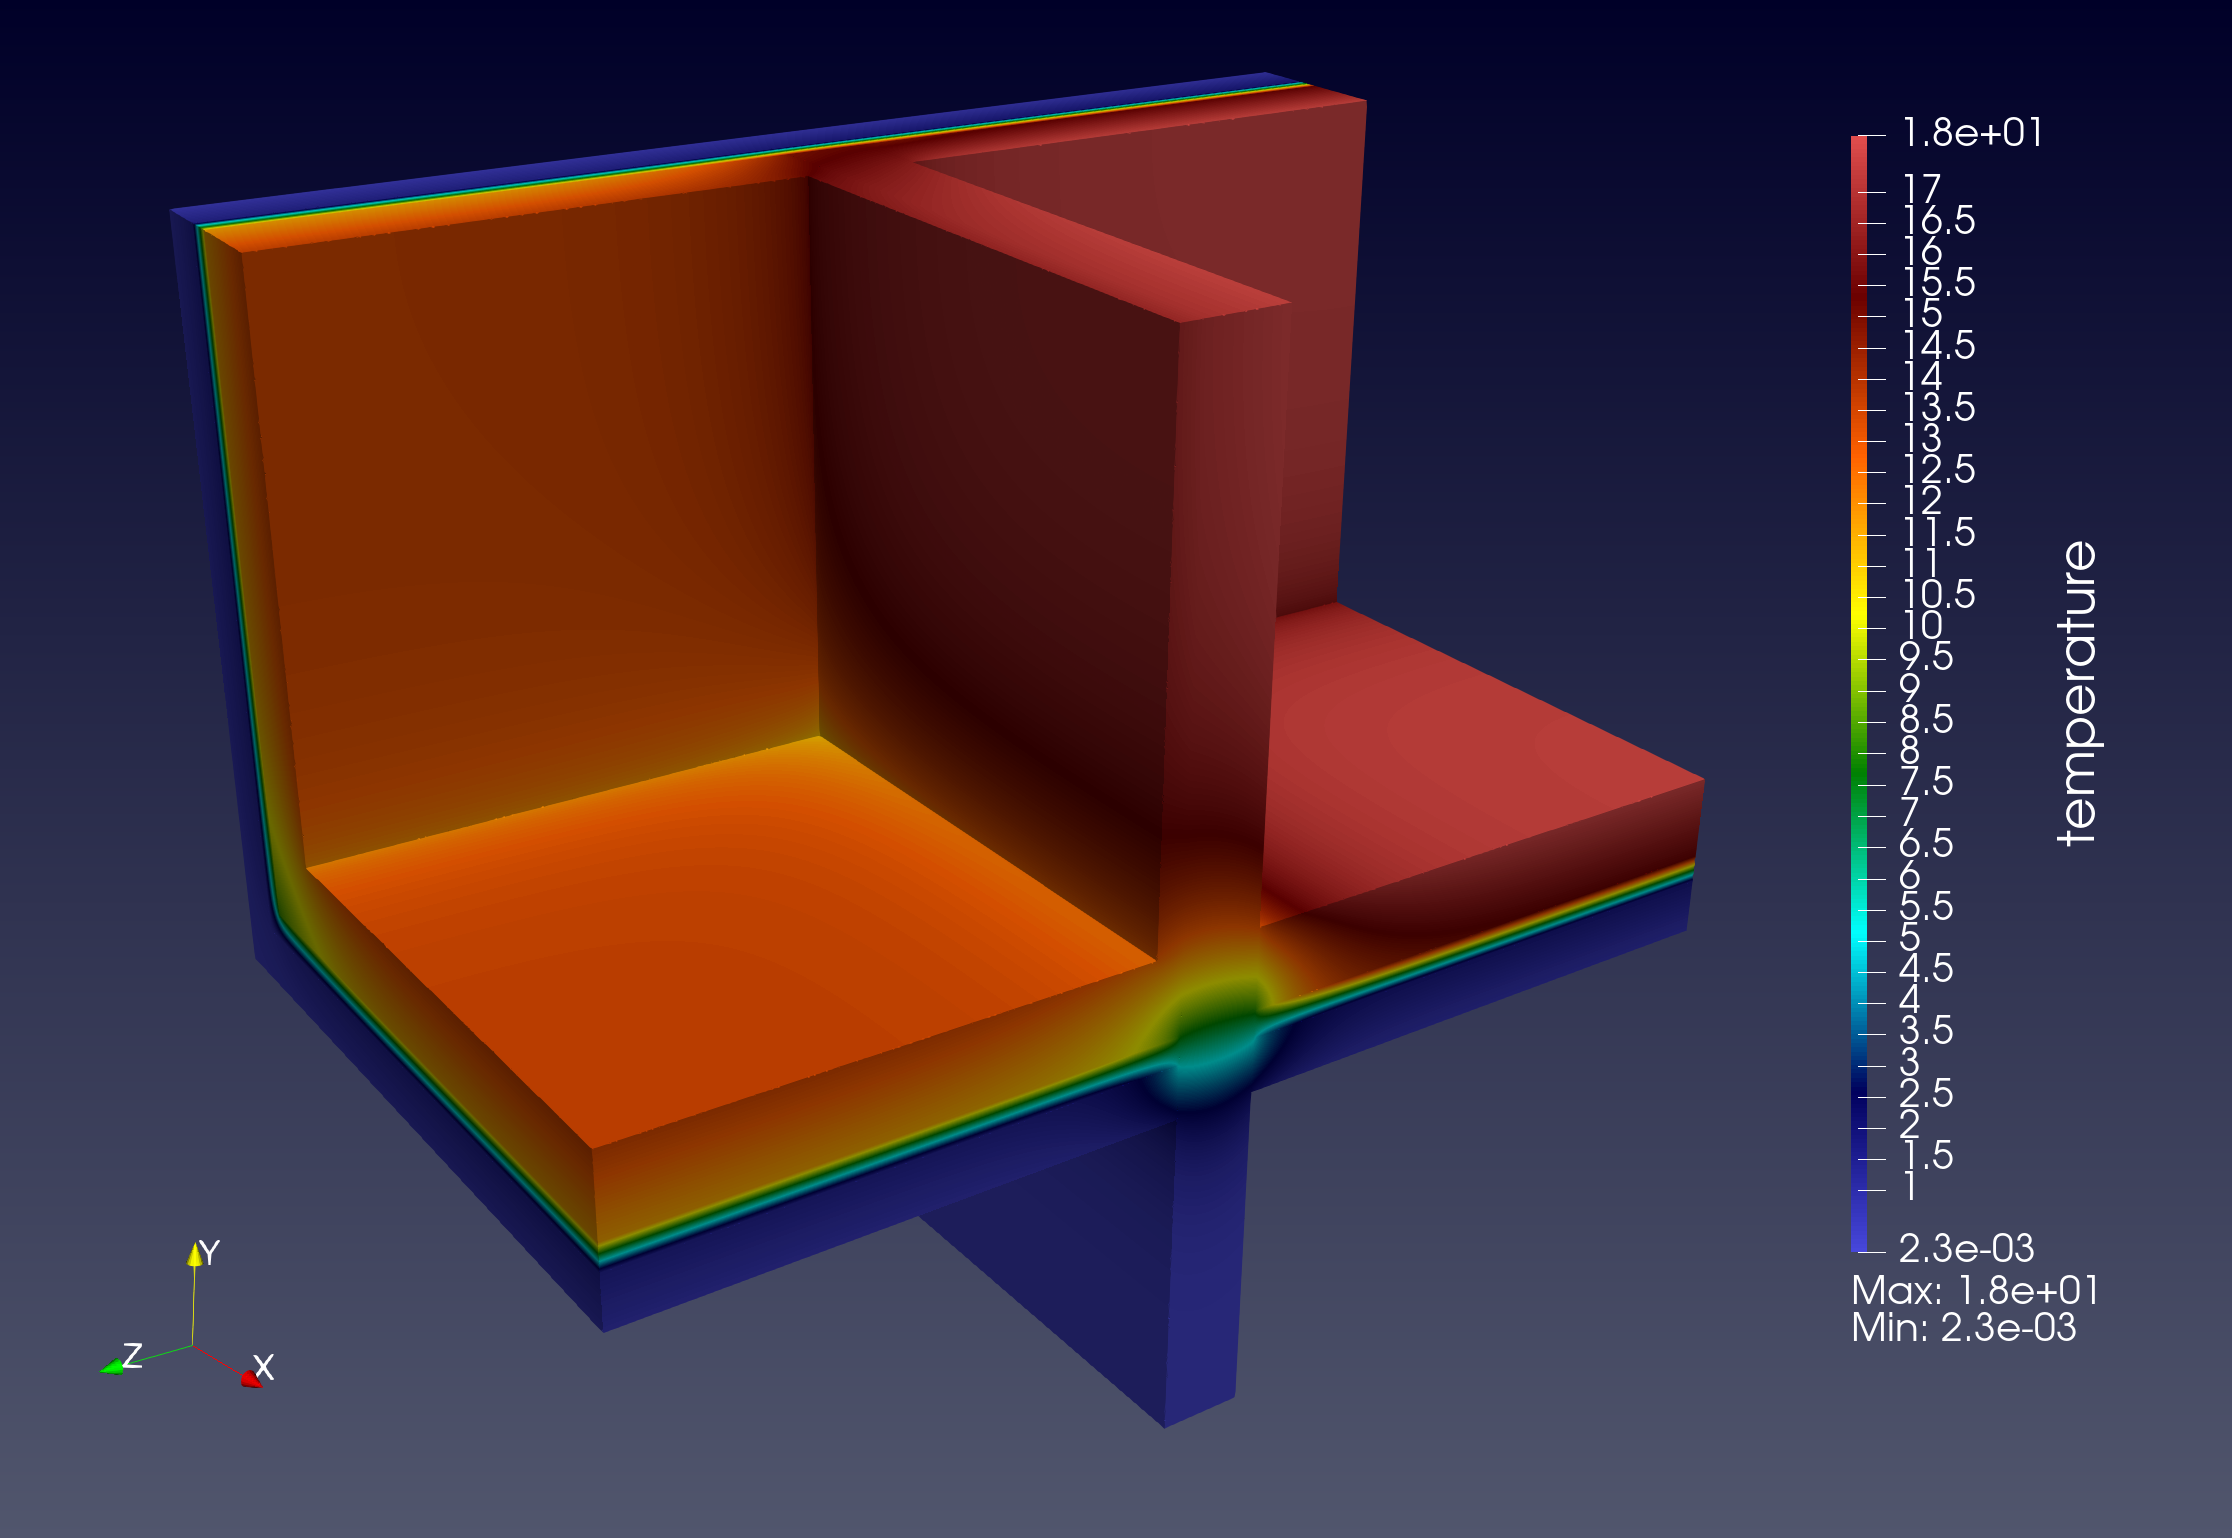The height and width of the screenshot is (1538, 2232).
Task: Click the 1.8e+01 top legend label
Action: (1971, 133)
